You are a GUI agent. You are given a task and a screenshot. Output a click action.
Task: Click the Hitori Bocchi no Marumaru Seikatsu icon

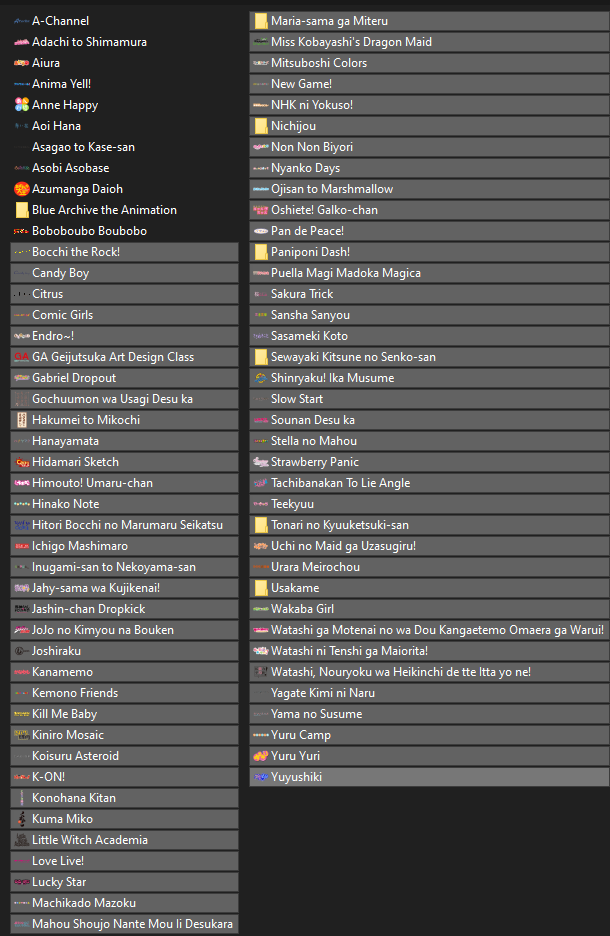21,525
